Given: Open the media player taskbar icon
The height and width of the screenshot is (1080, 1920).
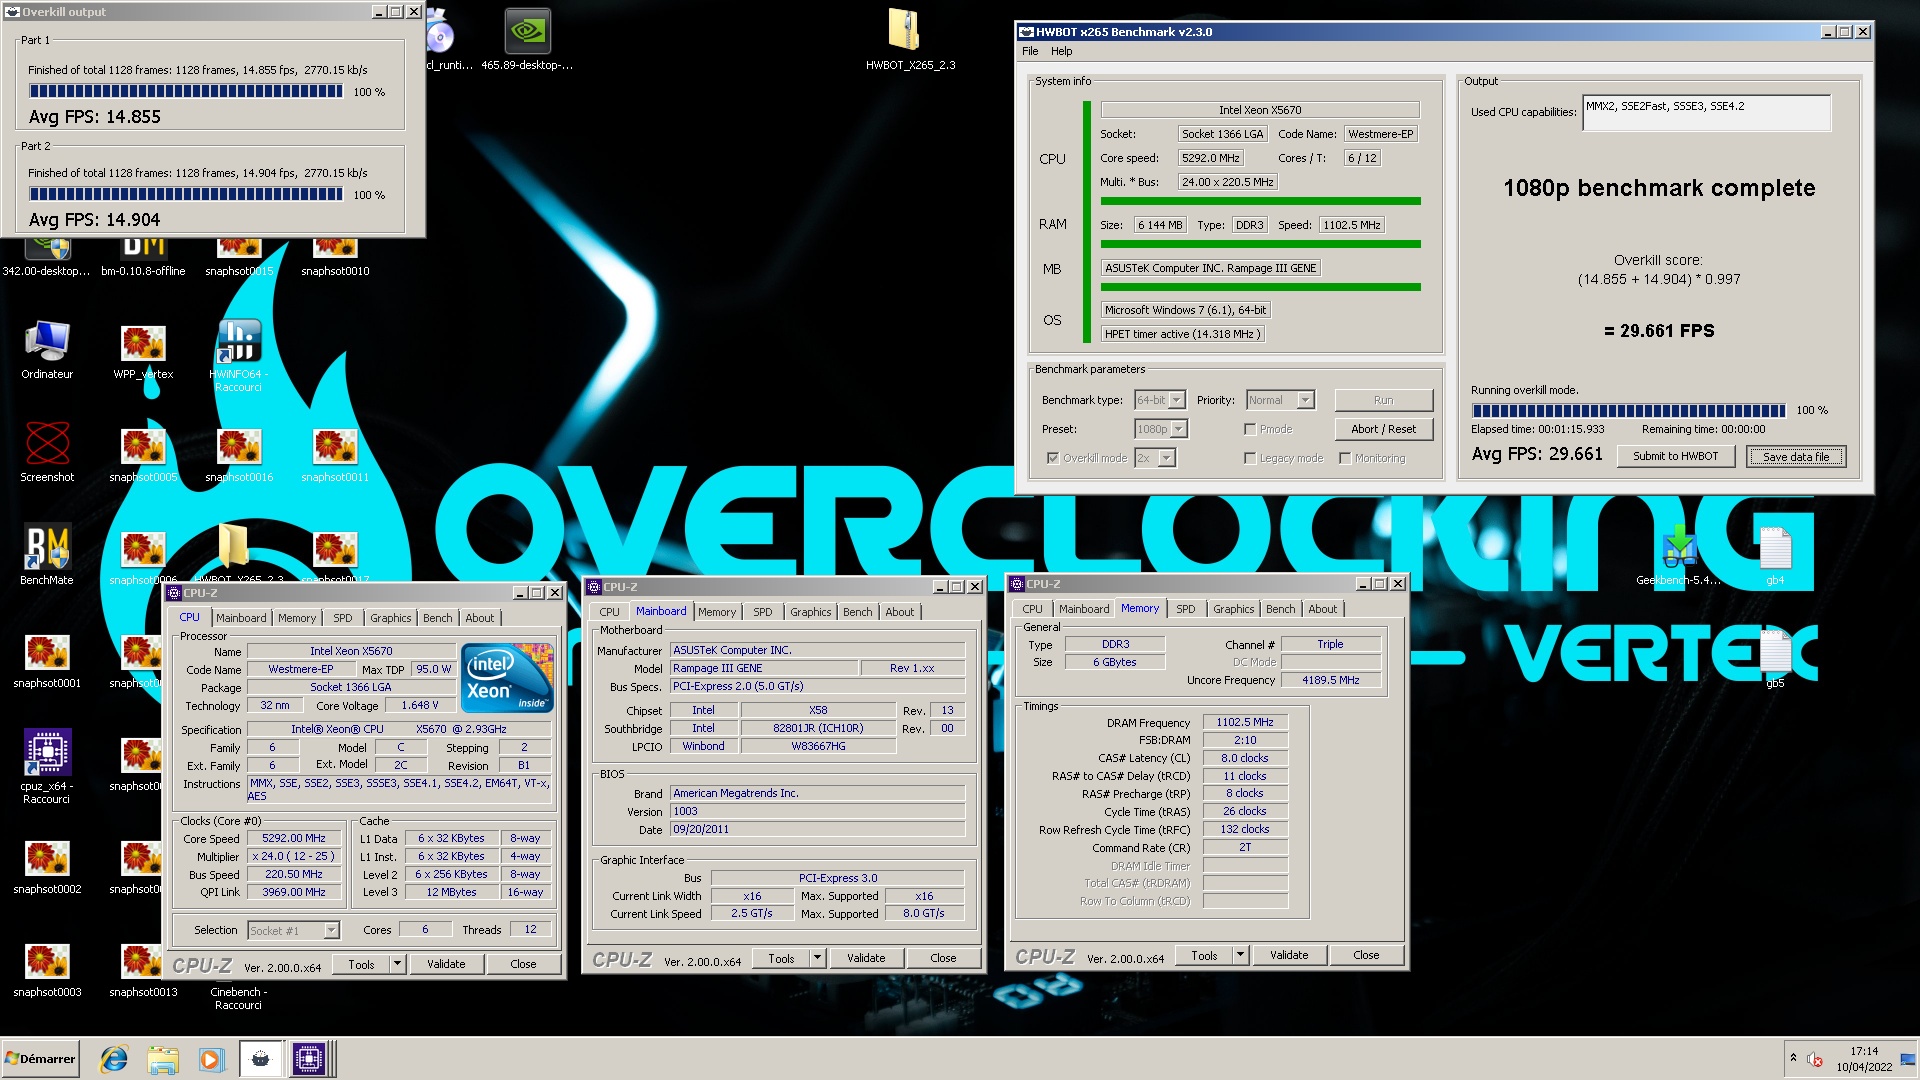Looking at the screenshot, I should [x=210, y=1059].
